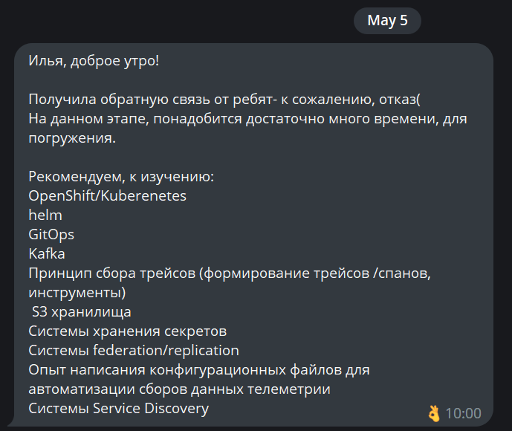This screenshot has height=431, width=512.
Task: Click the 'GitOps' line in the message
Action: click(x=51, y=235)
